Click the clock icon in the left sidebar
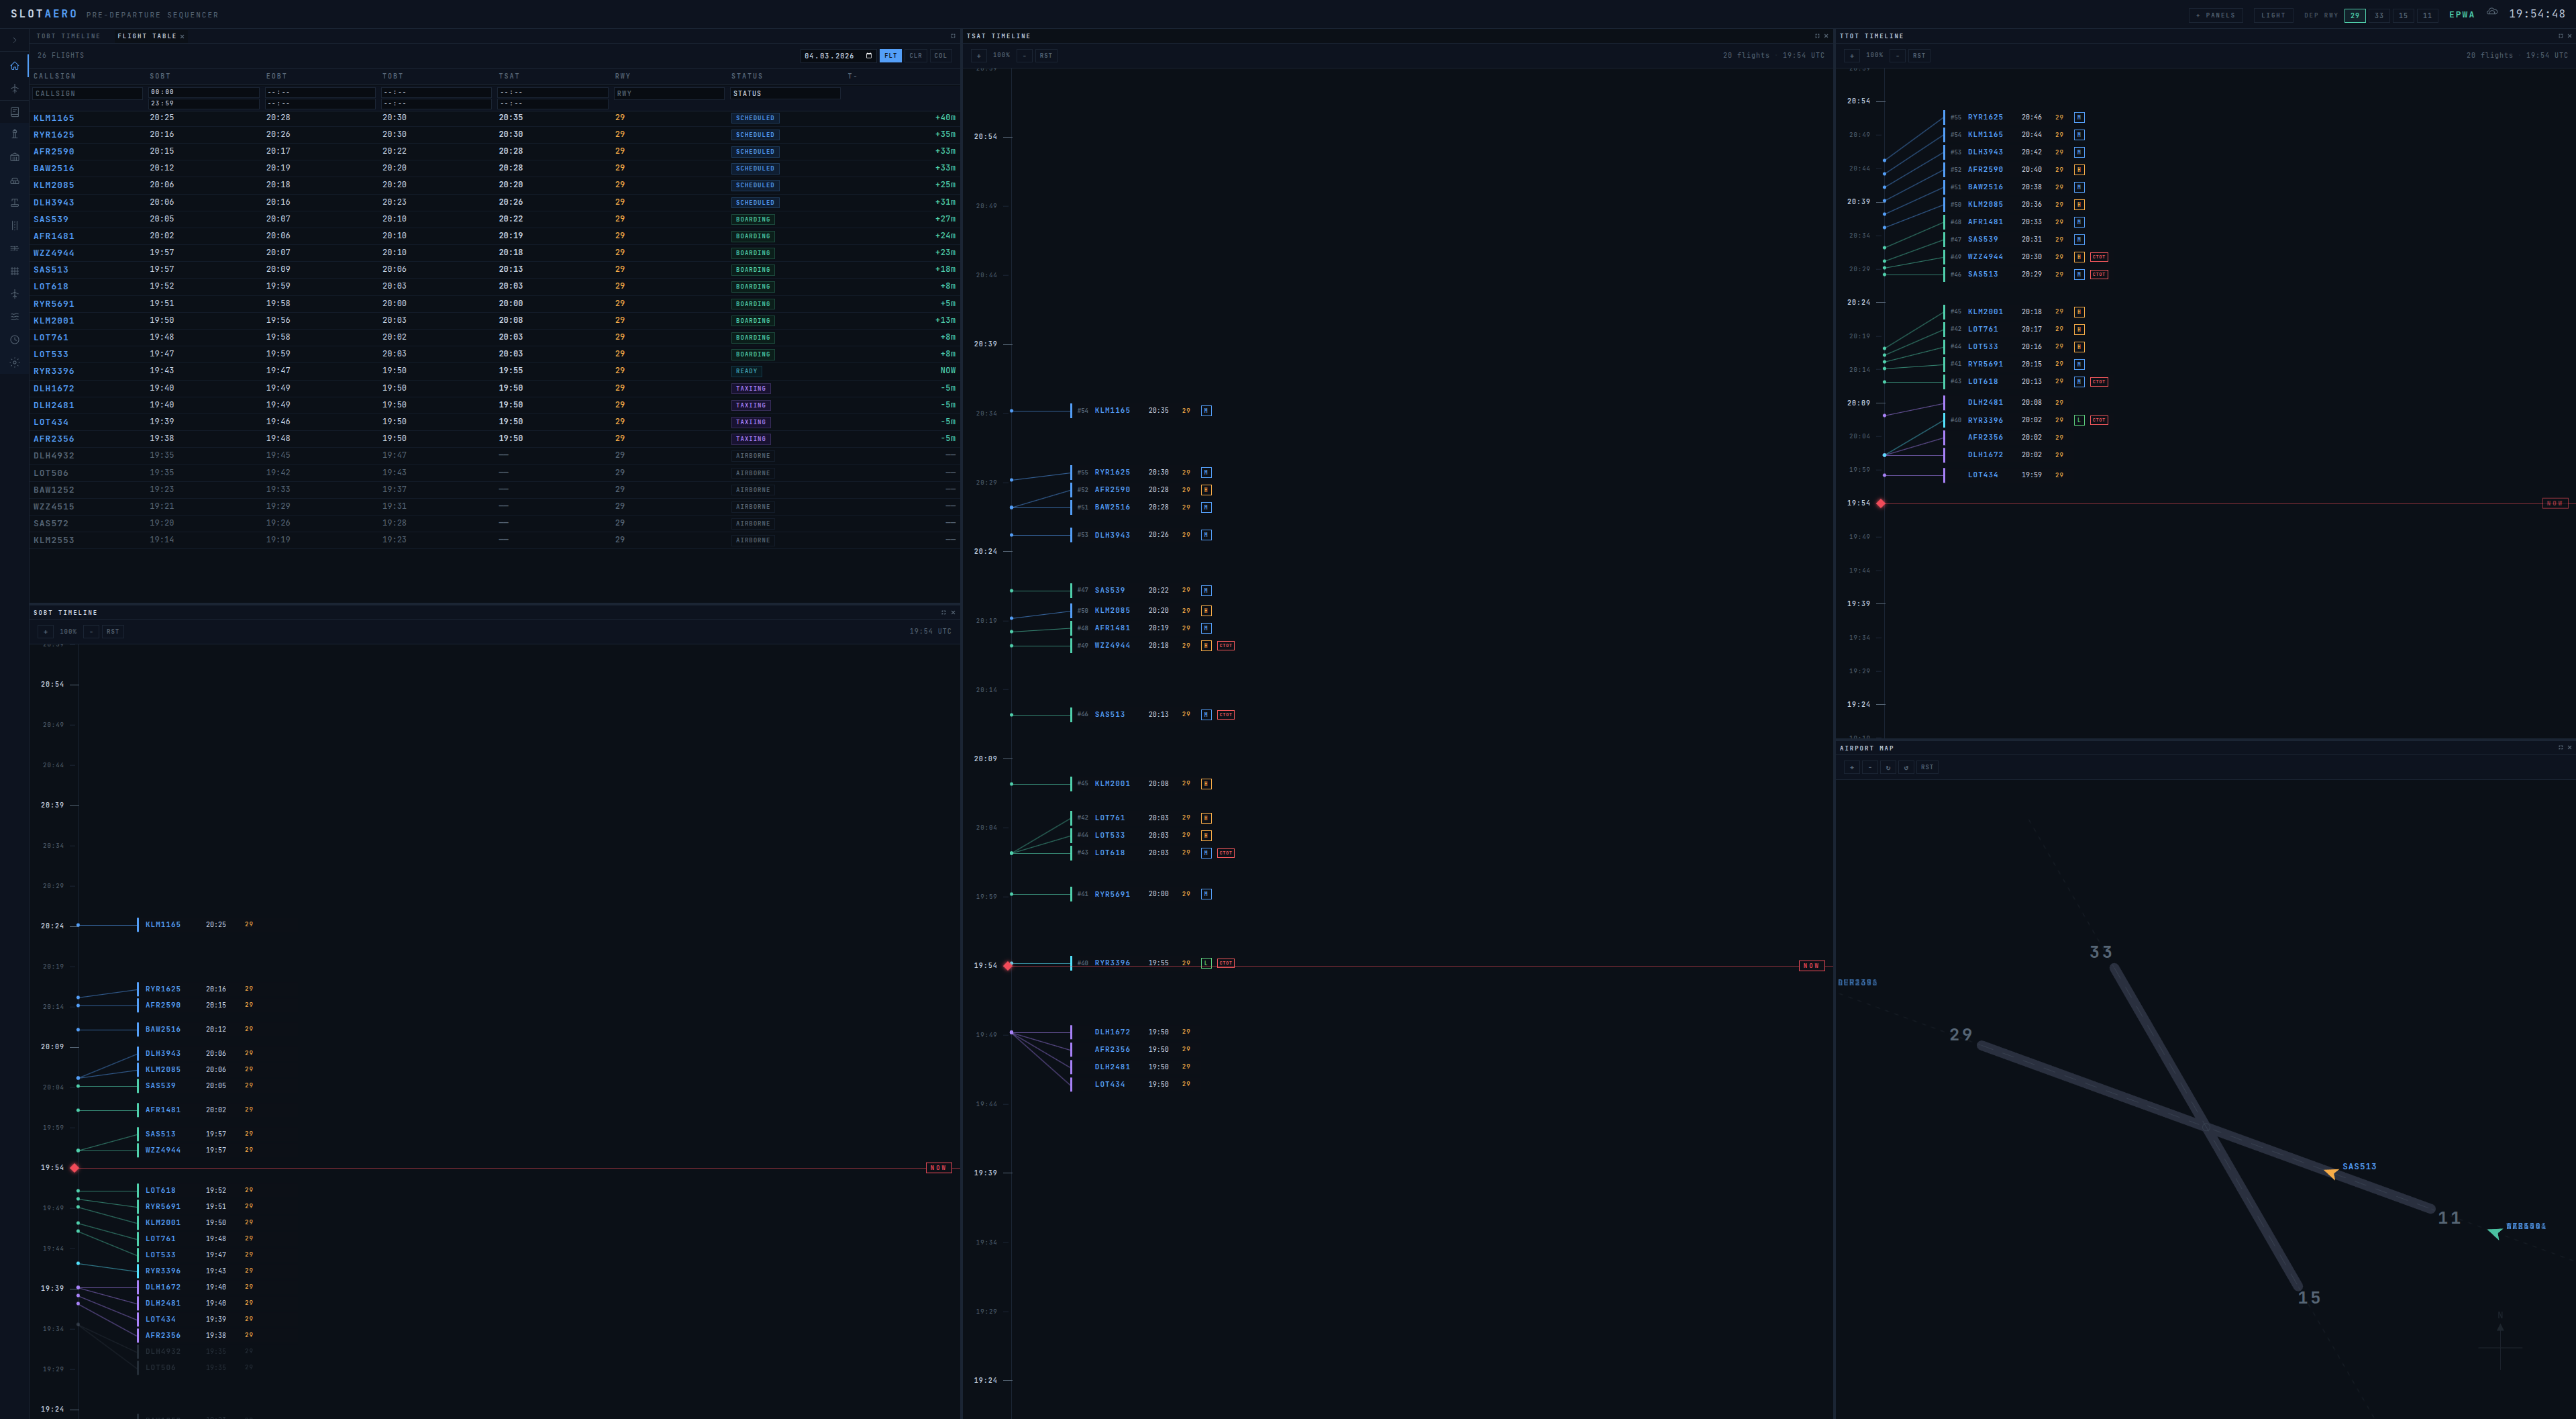Image resolution: width=2576 pixels, height=1419 pixels. pos(14,339)
